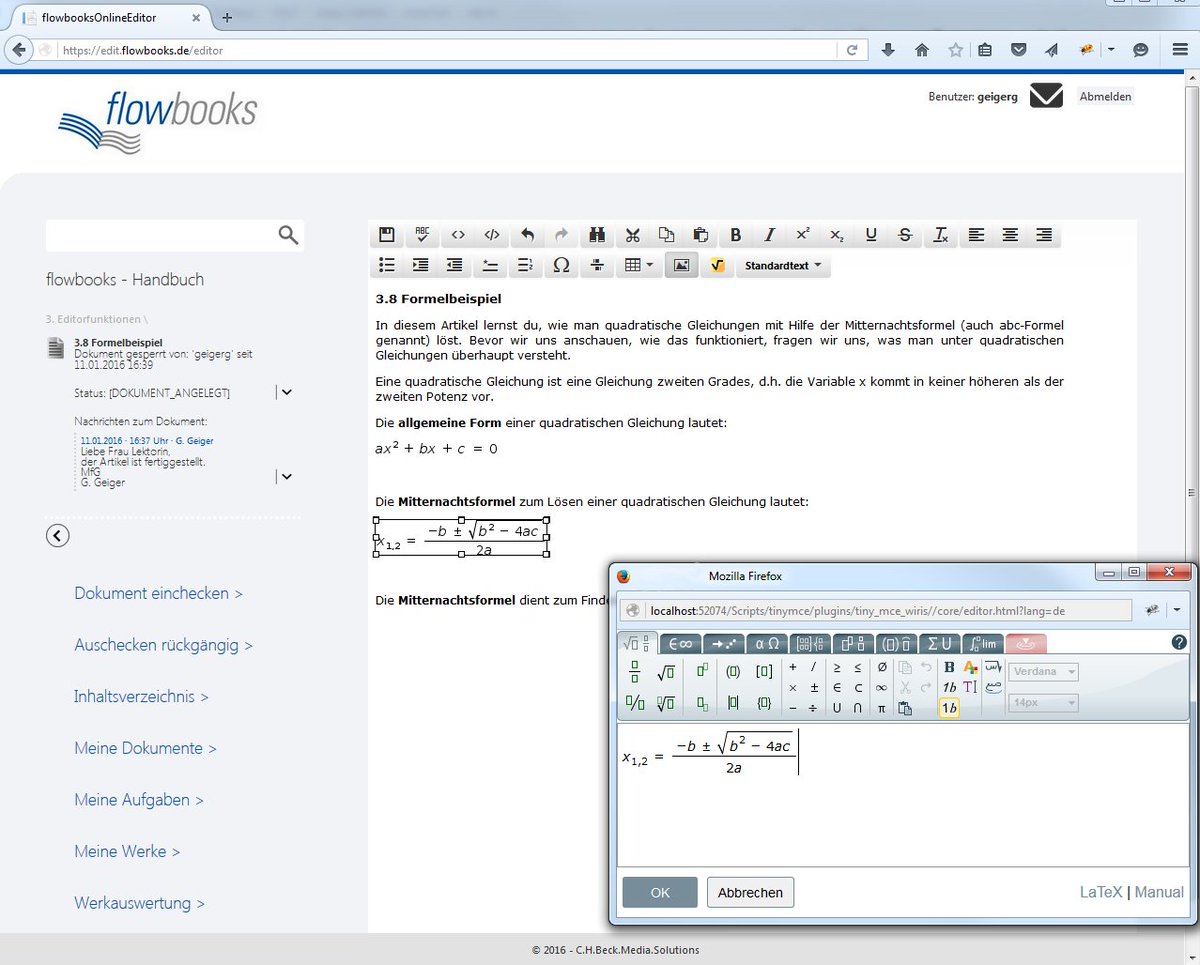Toggle bold formatting in the flowbooks editor
Viewport: 1200px width, 965px height.
tap(736, 235)
